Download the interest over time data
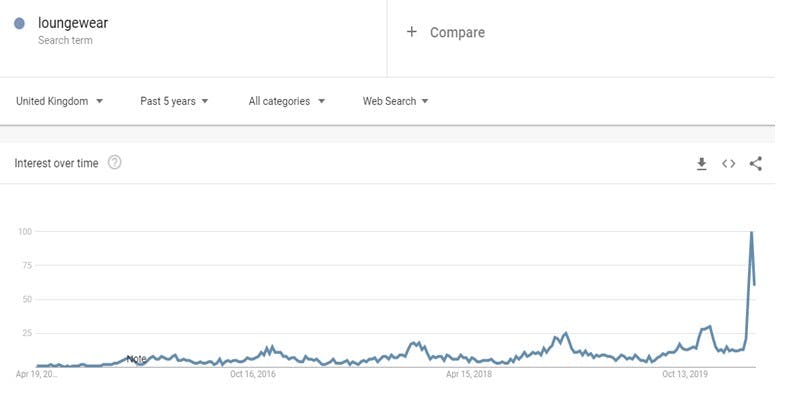 702,164
